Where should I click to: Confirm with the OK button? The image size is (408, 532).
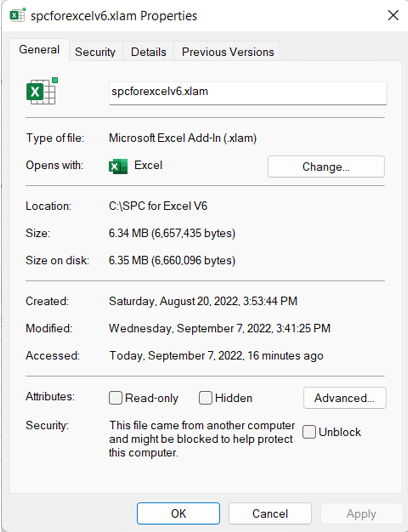(x=178, y=513)
